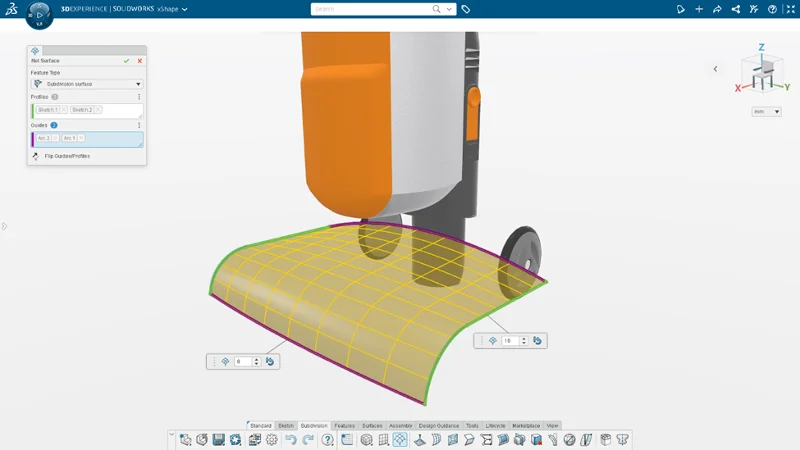The width and height of the screenshot is (800, 450).
Task: Click the Save icon in bottom toolbar
Action: click(218, 439)
